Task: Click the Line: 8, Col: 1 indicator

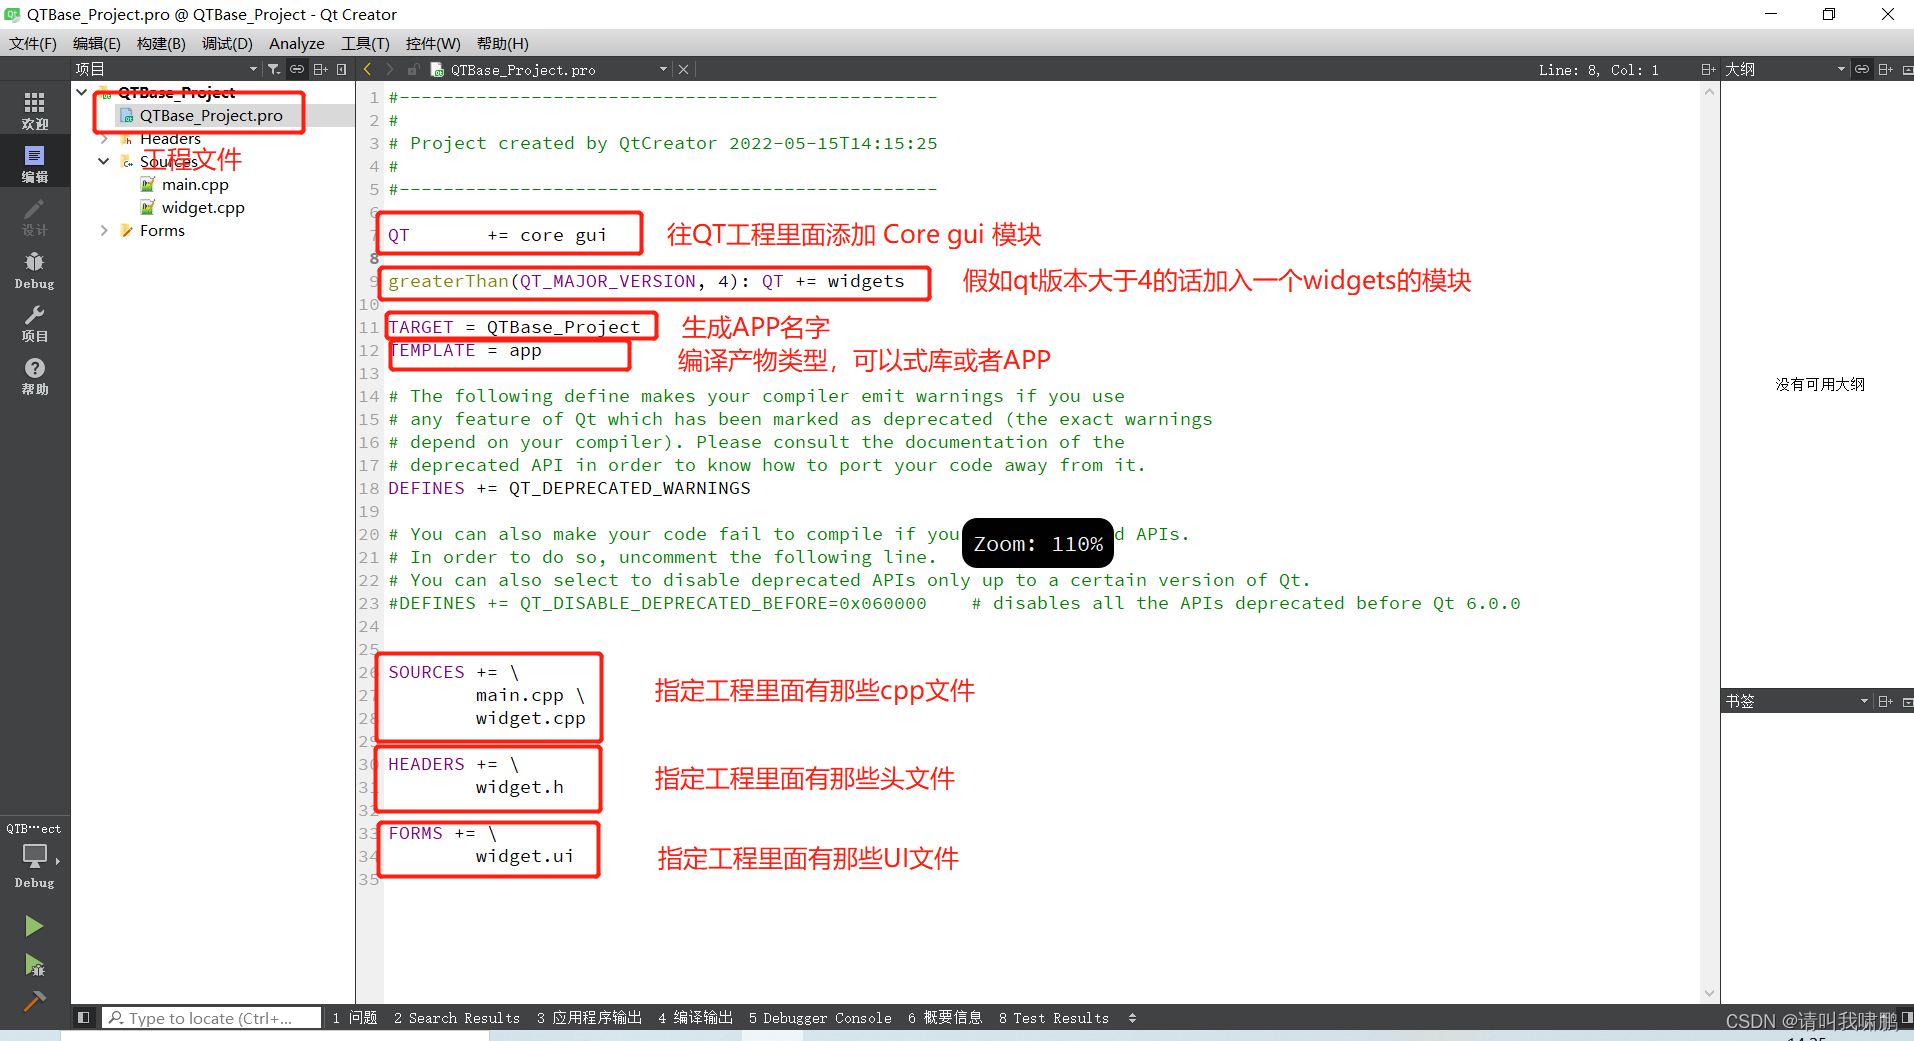Action: pyautogui.click(x=1598, y=69)
